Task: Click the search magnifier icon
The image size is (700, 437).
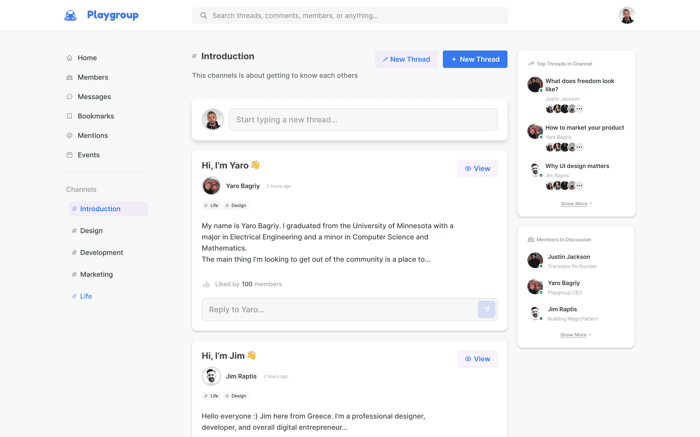Action: (204, 16)
